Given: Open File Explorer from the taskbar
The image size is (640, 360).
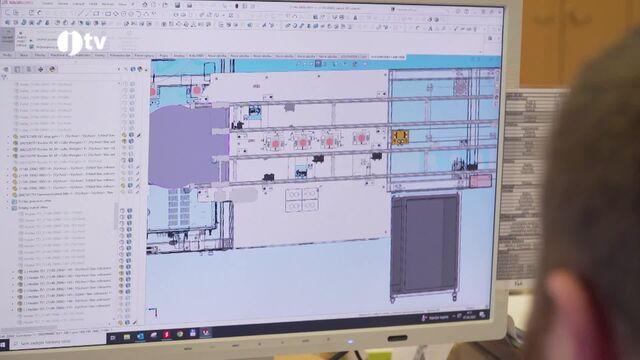Looking at the screenshot, I should tap(127, 337).
